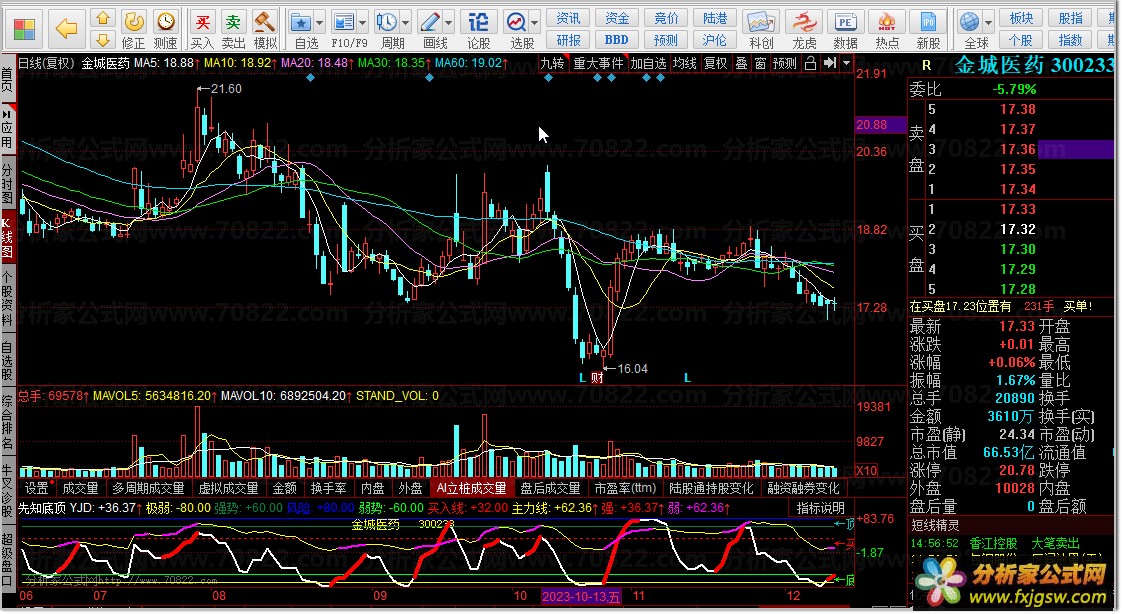Select the AI立桩成交量 tab
The height and width of the screenshot is (614, 1123).
point(472,489)
